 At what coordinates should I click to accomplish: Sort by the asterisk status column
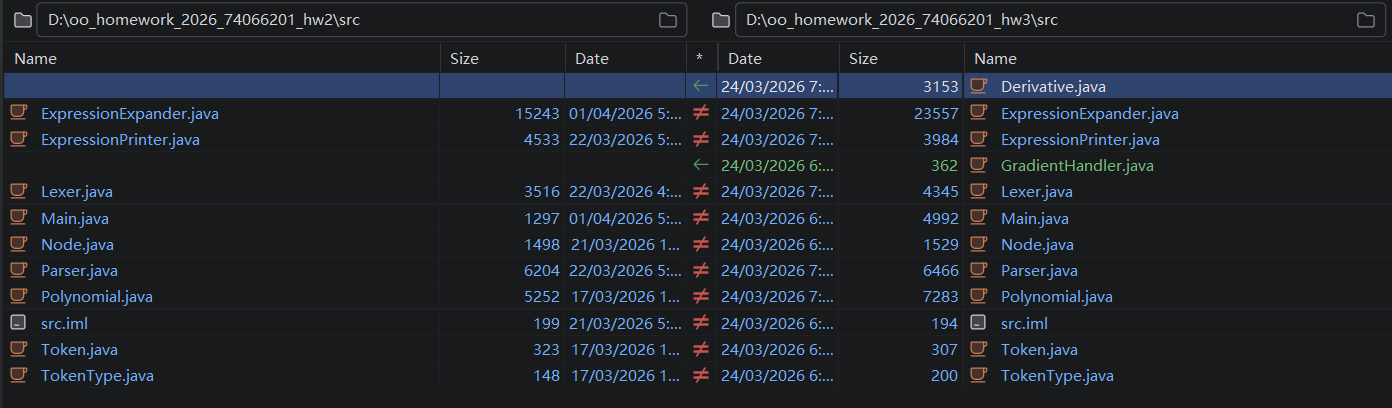pos(701,58)
